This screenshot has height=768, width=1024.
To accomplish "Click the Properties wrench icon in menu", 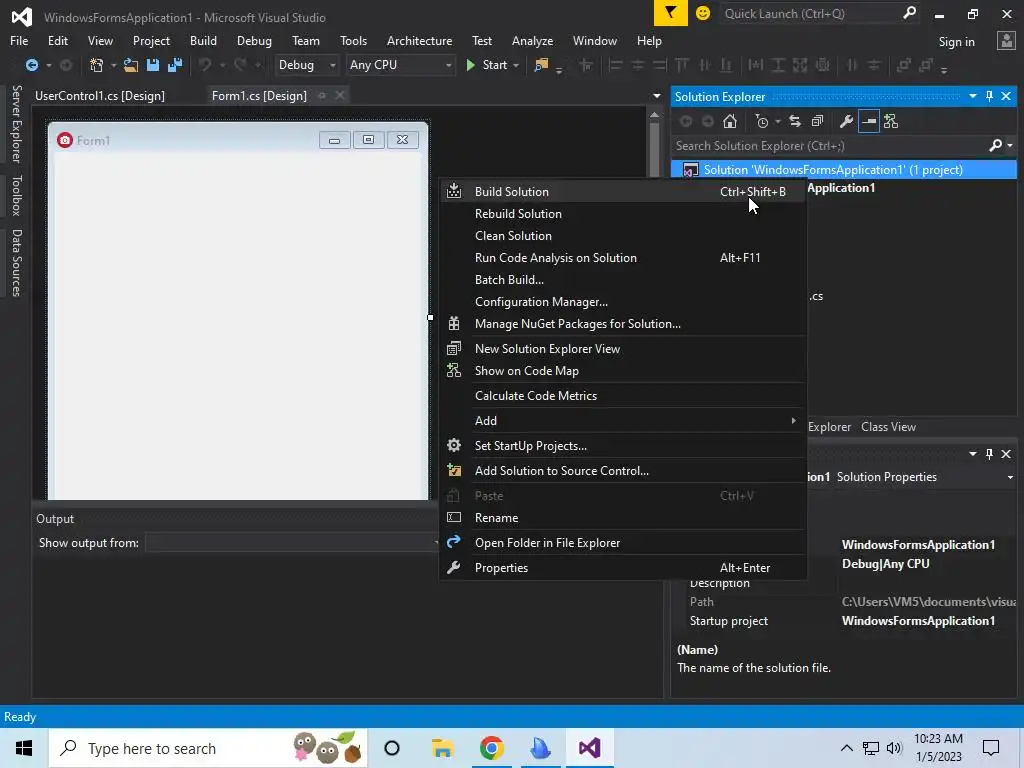I will coord(454,568).
